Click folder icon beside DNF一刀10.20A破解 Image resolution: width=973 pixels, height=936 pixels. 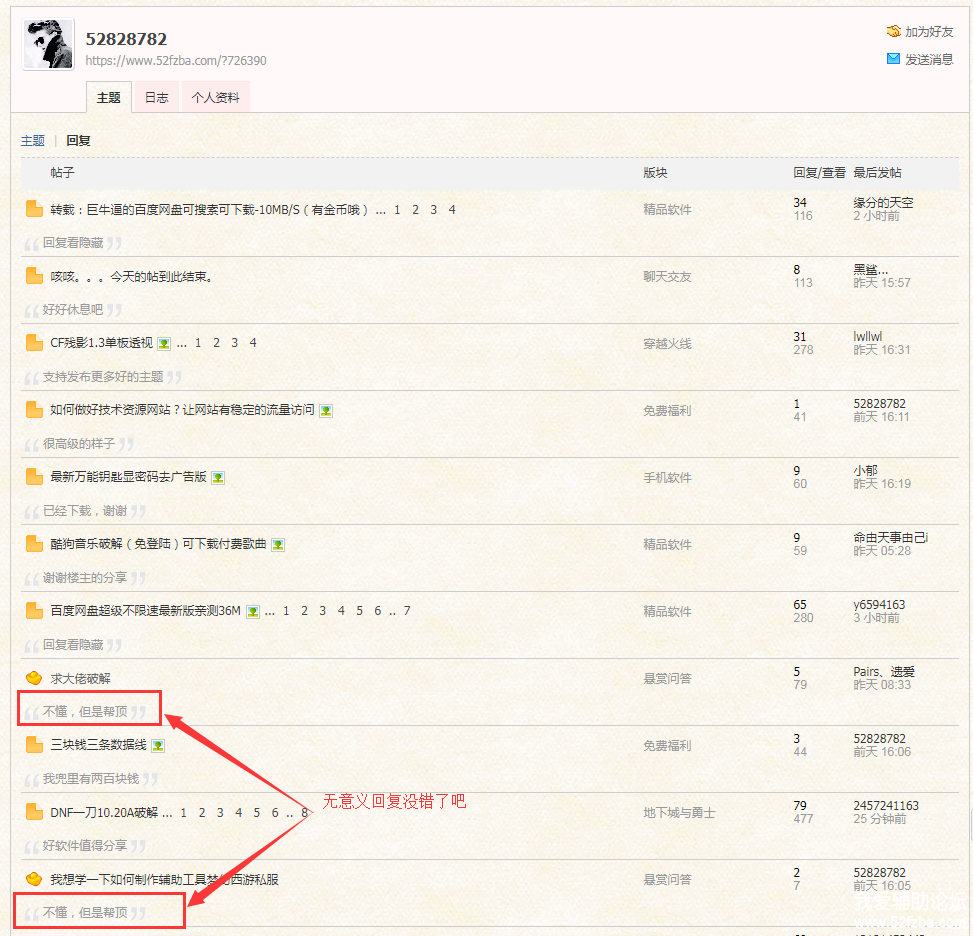tap(34, 812)
